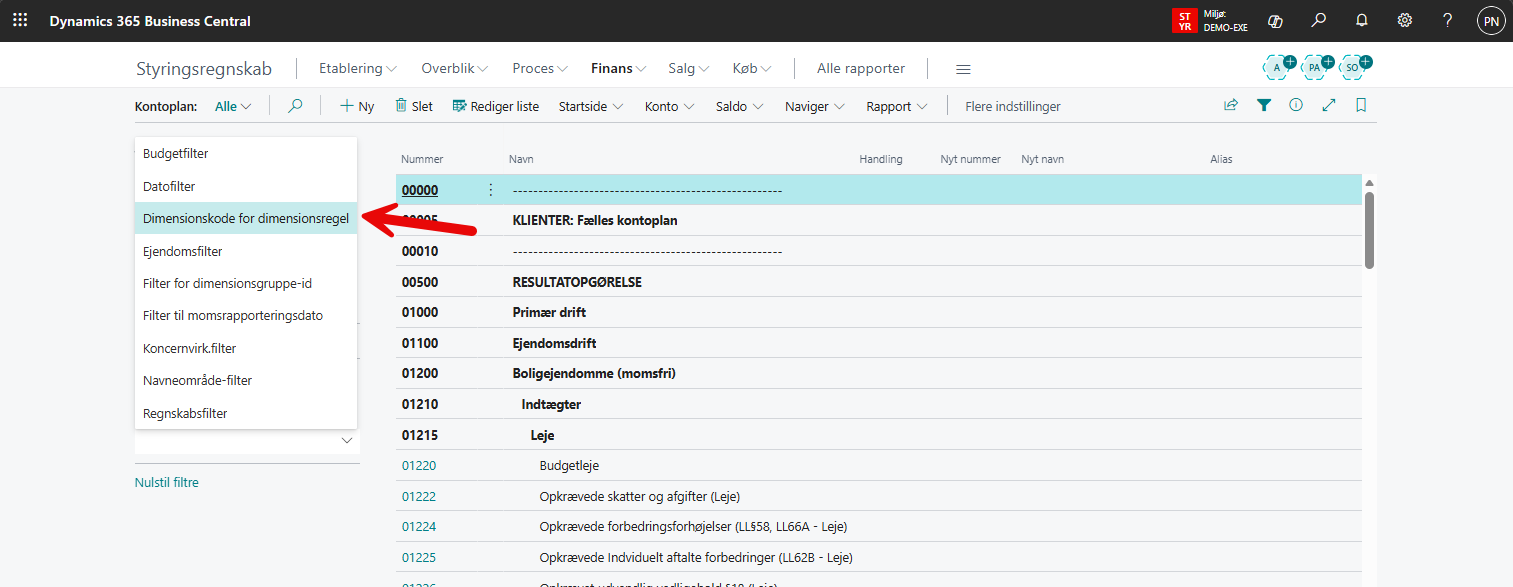Click Nulstil filtre link
The width and height of the screenshot is (1513, 587).
point(167,482)
